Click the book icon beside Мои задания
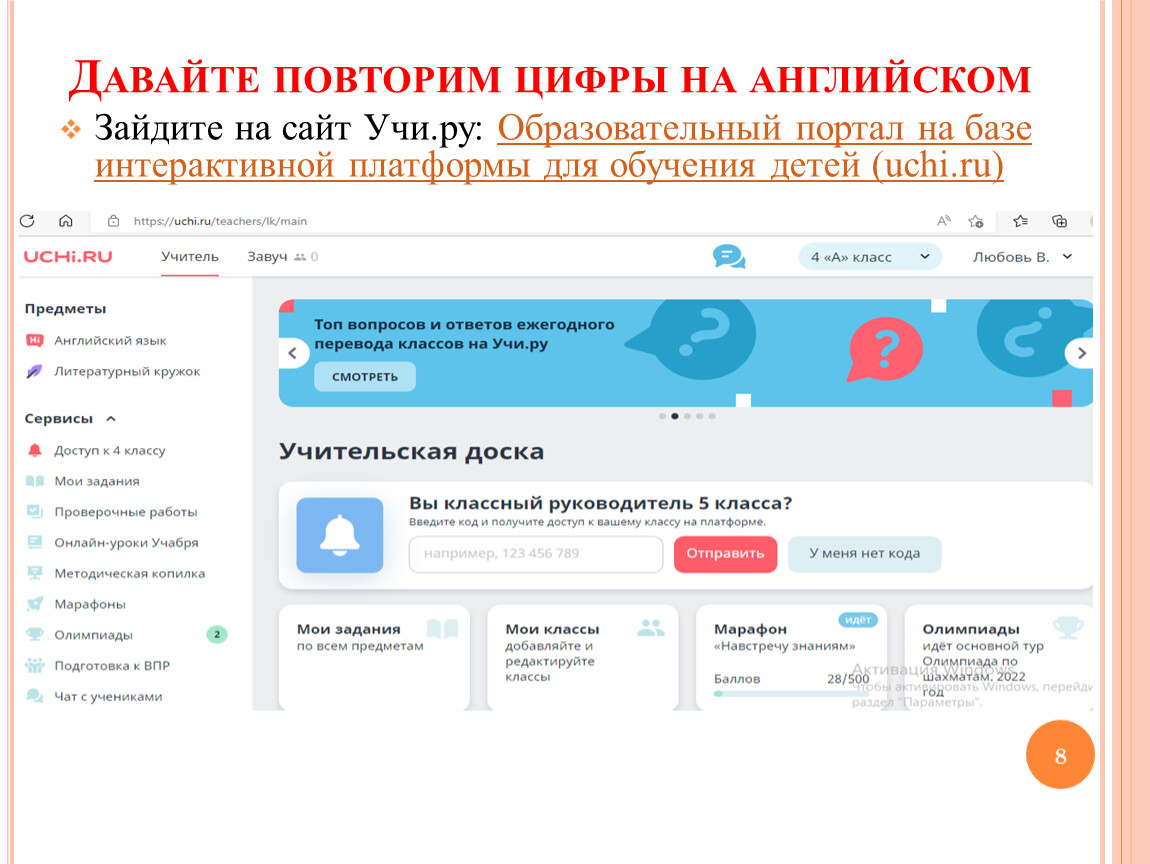Screen dimensions: 1150x864 pos(34,481)
